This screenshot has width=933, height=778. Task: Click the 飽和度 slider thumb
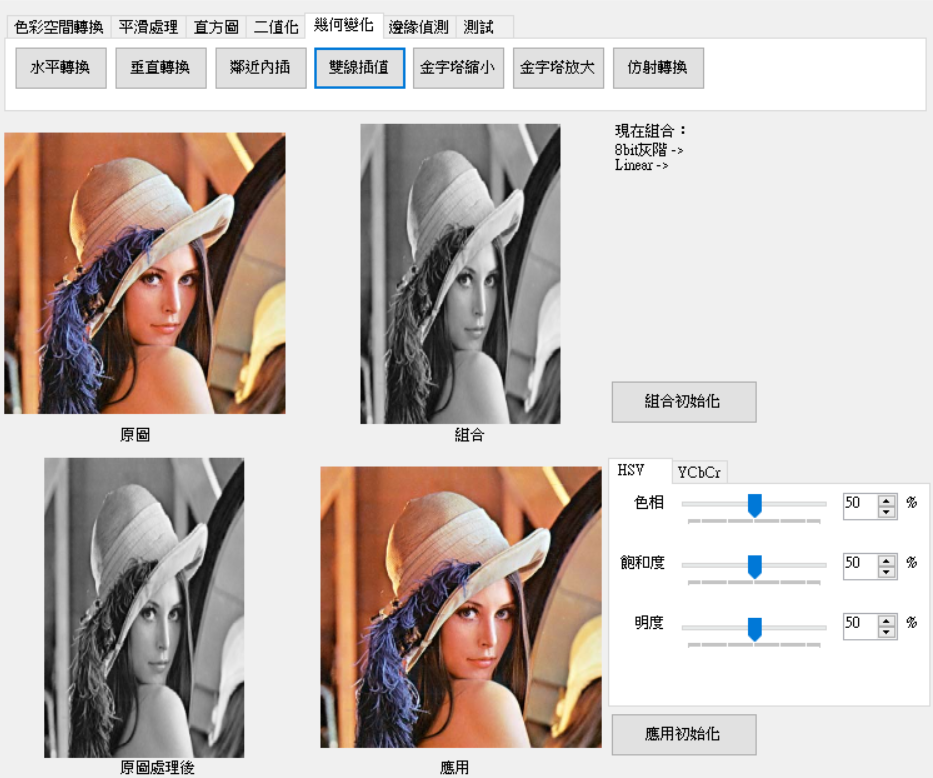pos(754,567)
